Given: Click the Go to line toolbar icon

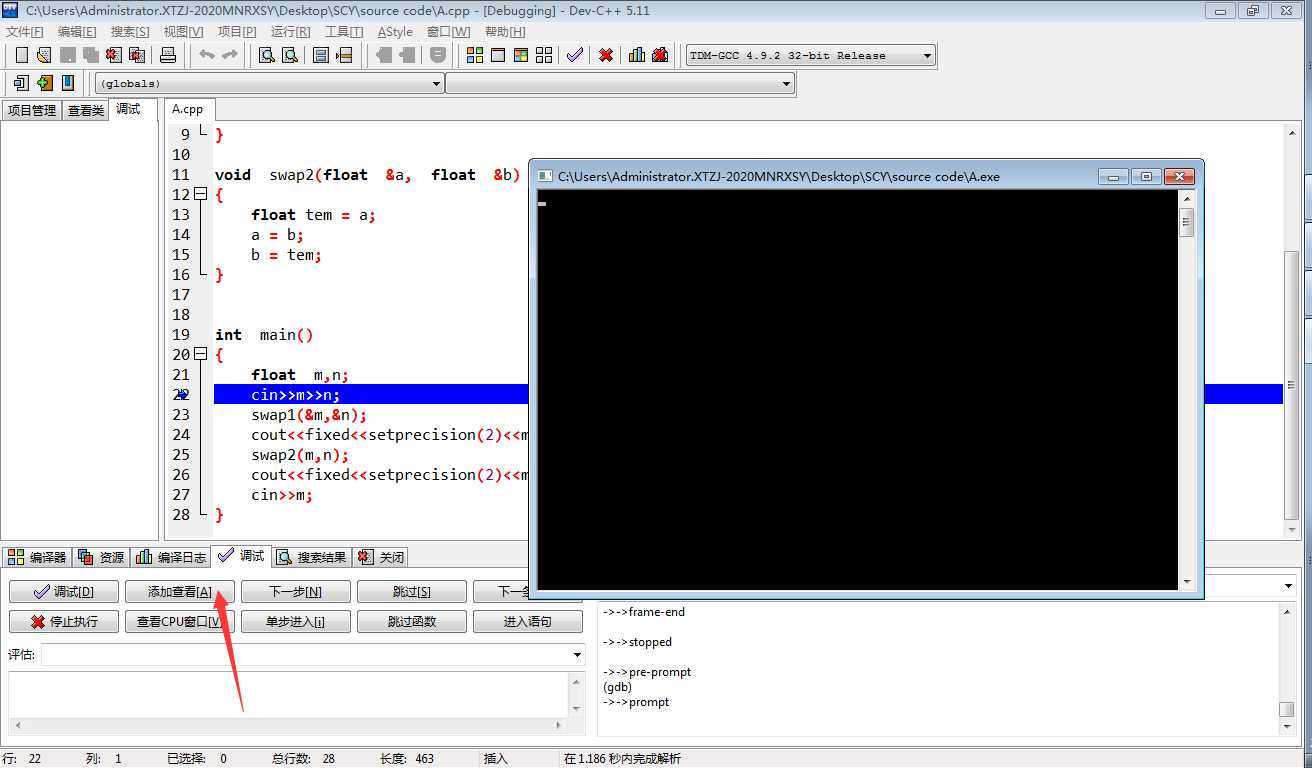Looking at the screenshot, I should tap(343, 55).
